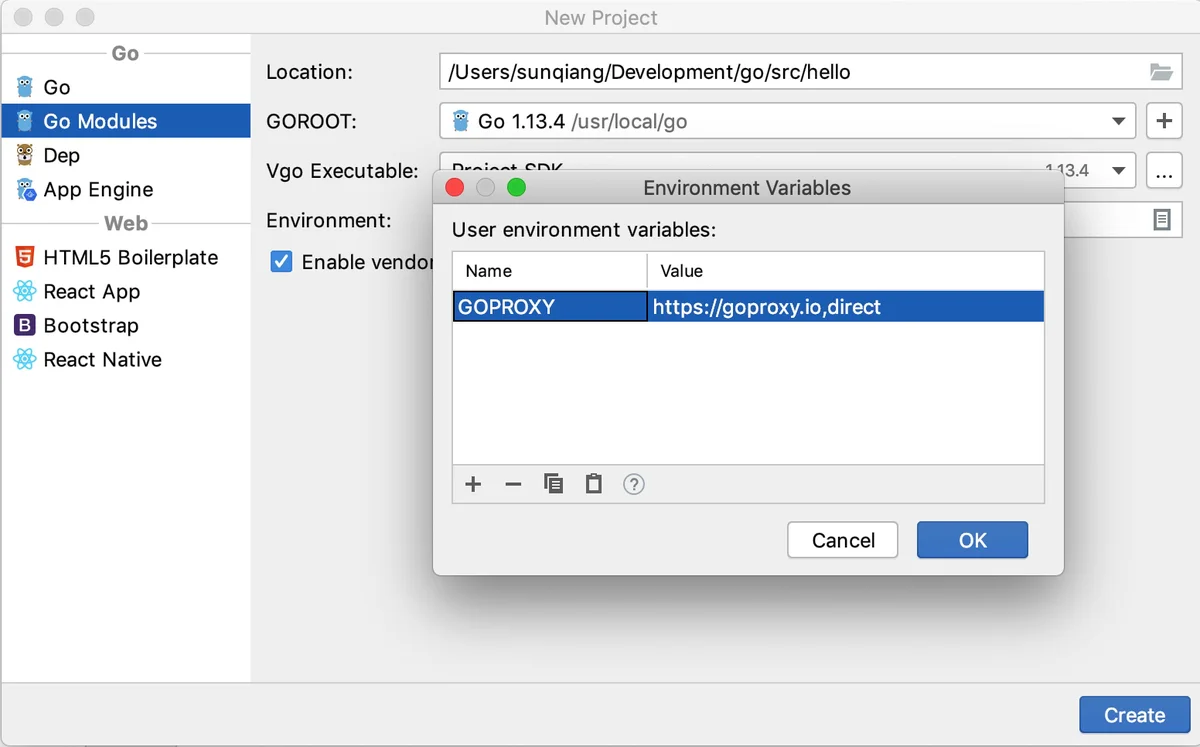Screen dimensions: 1200x747
Task: Click Create to make the project
Action: point(1134,715)
